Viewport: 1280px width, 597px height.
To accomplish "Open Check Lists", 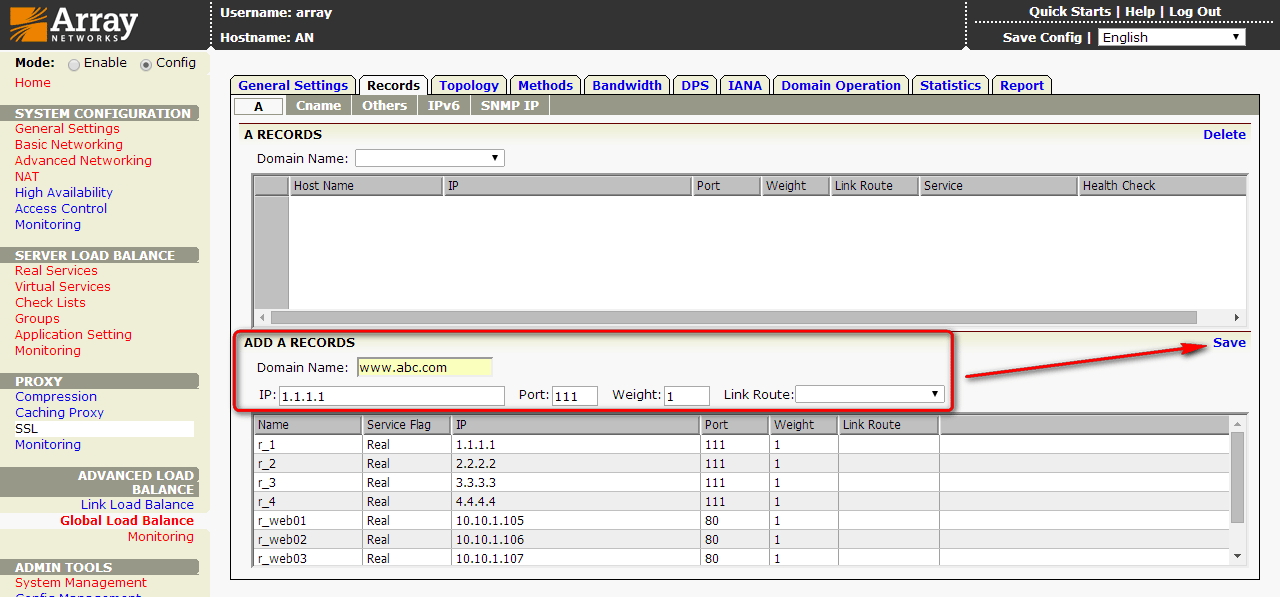I will (x=50, y=303).
